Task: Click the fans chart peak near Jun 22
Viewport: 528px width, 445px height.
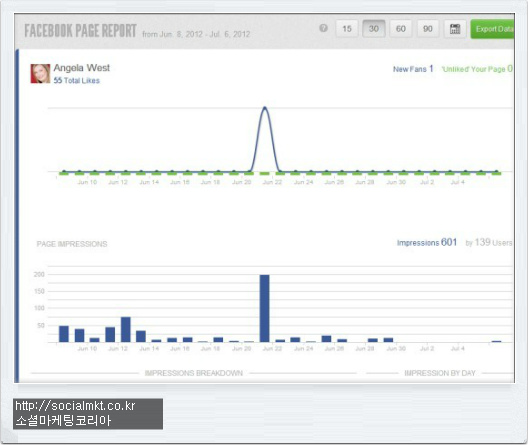Action: 265,108
